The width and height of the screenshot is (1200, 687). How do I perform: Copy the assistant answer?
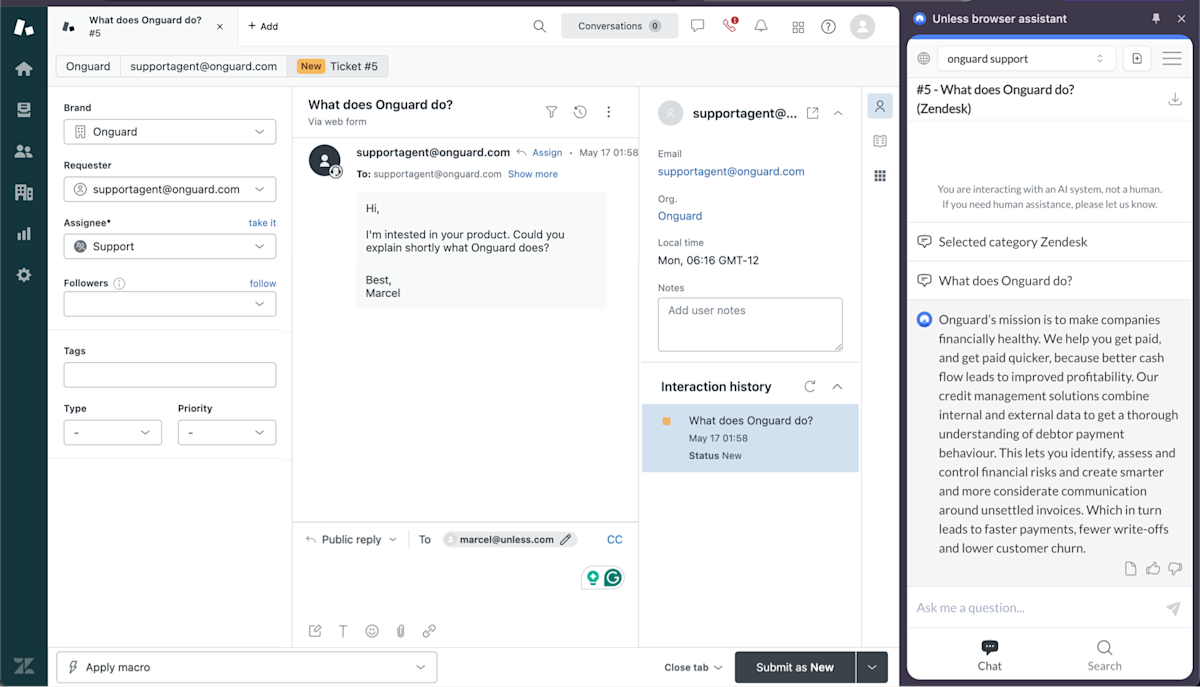pos(1131,569)
